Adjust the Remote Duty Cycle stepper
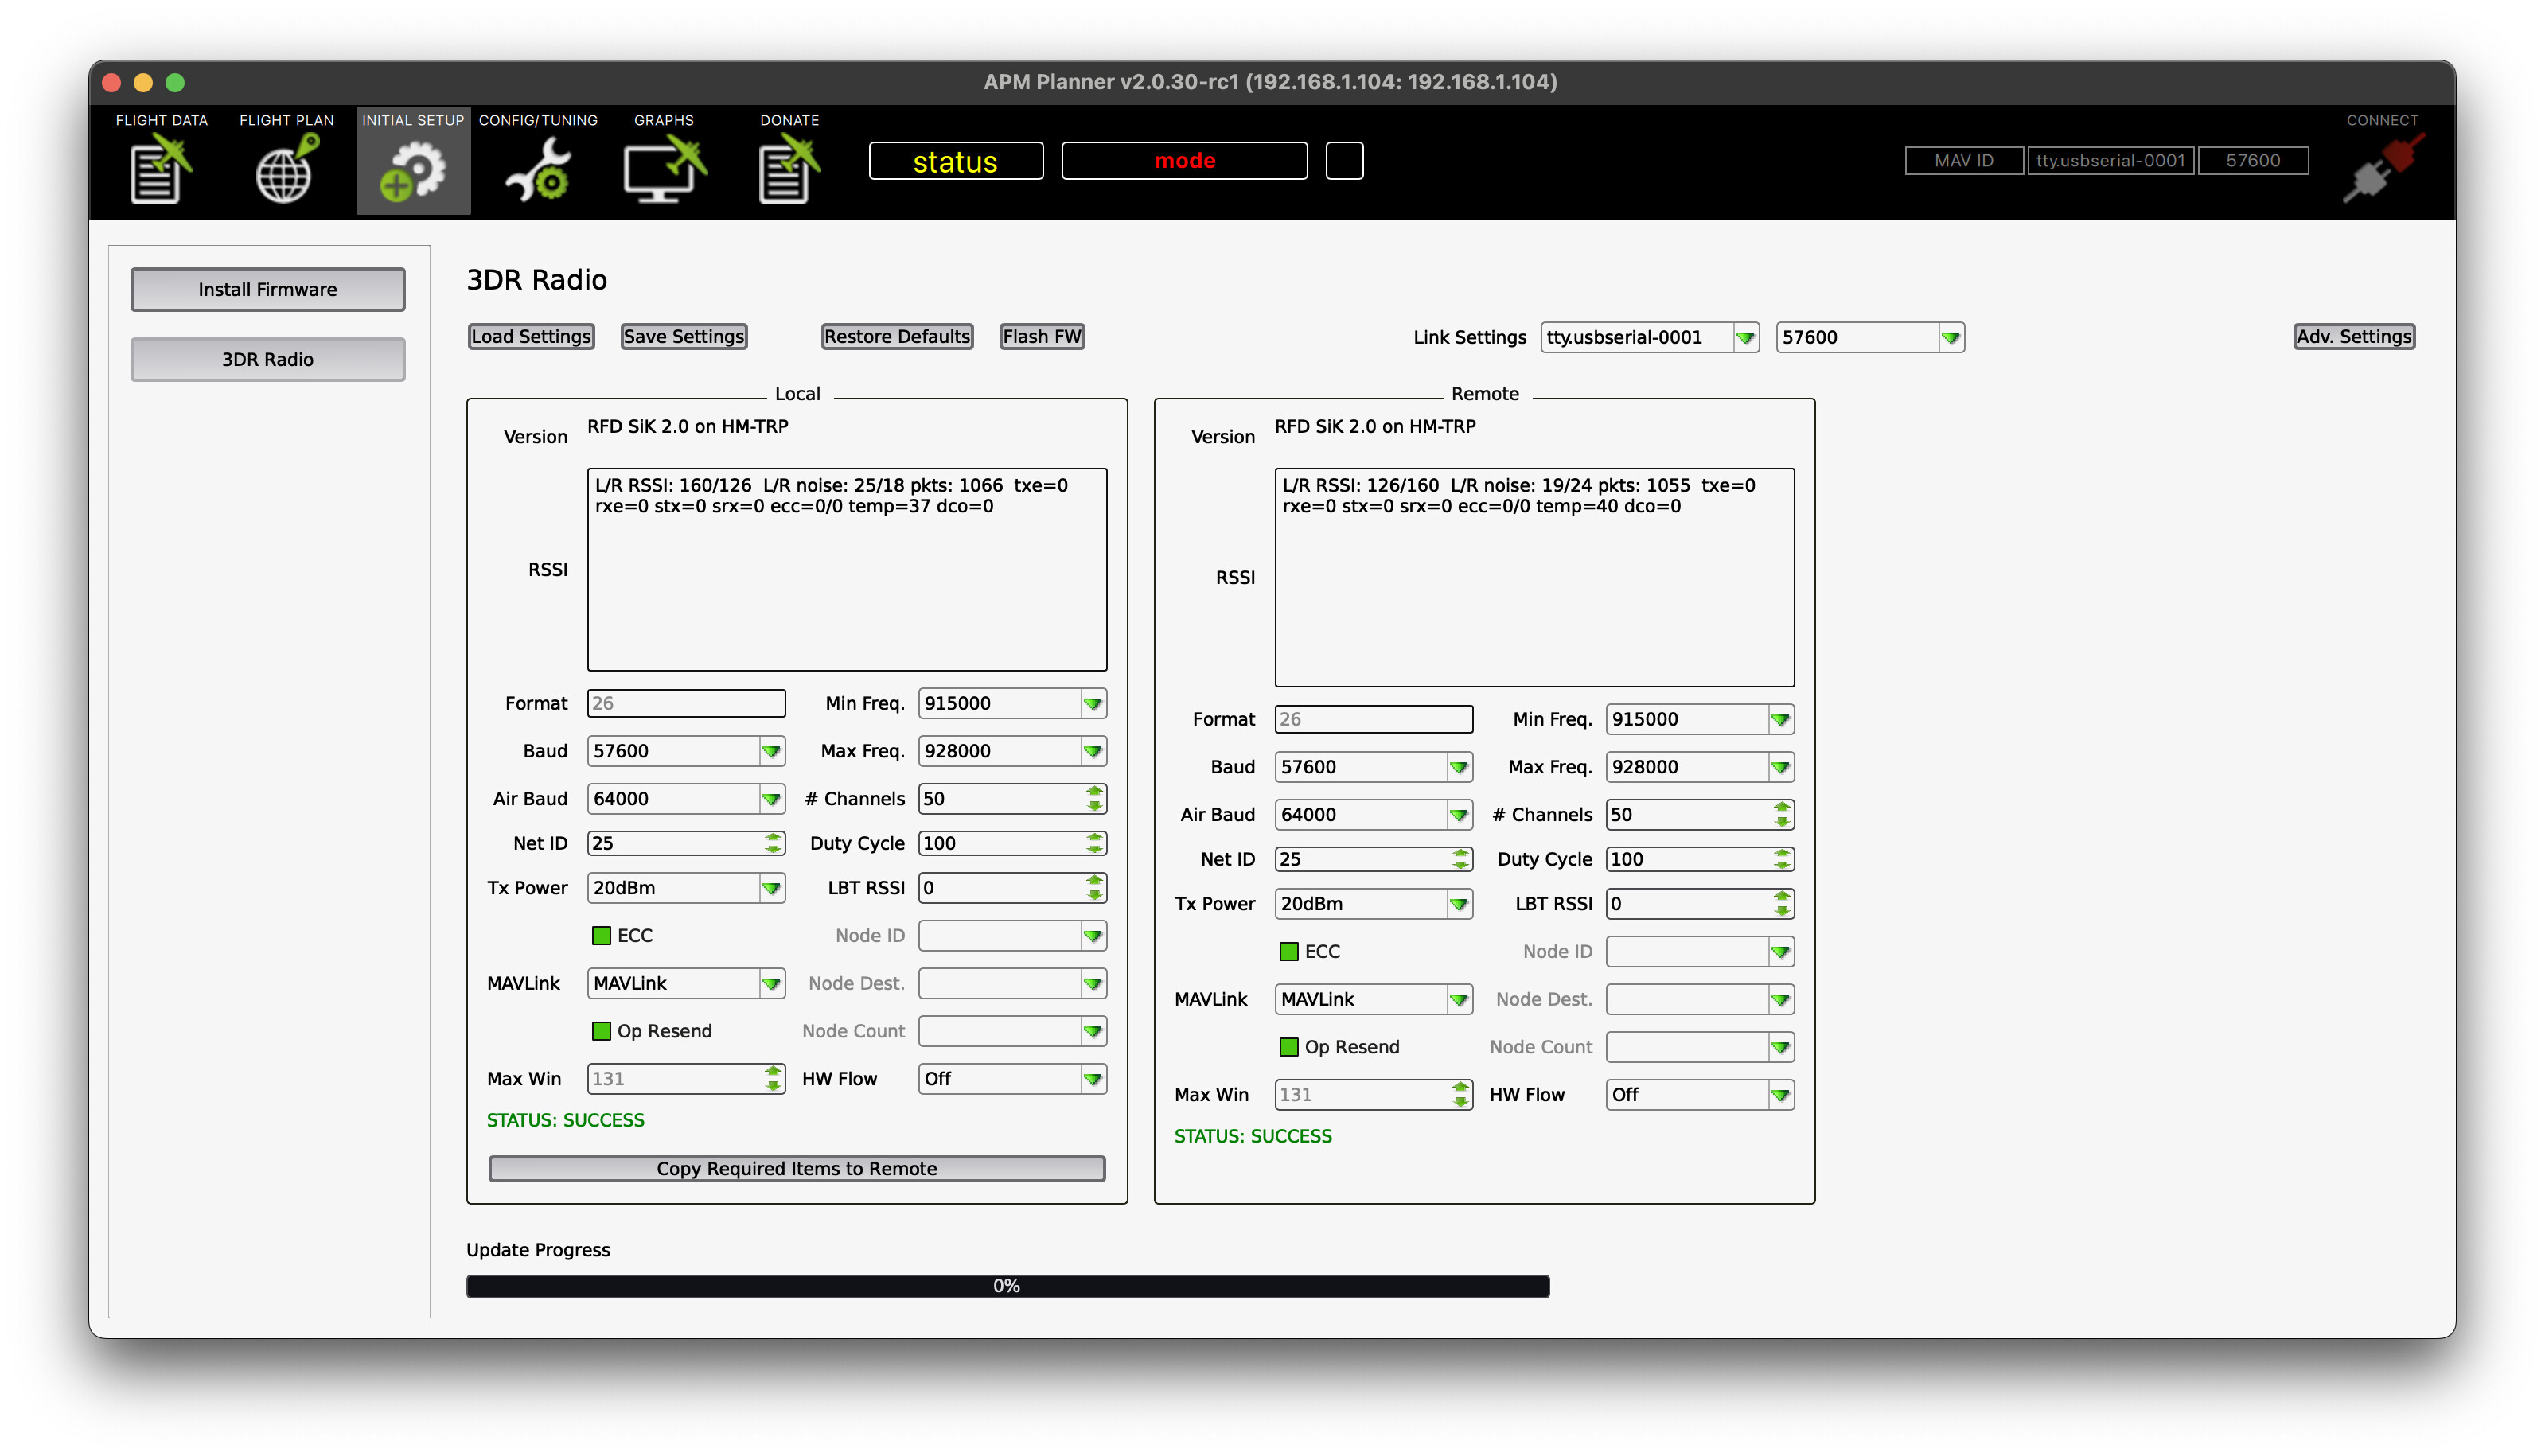The image size is (2545, 1456). (x=1781, y=859)
